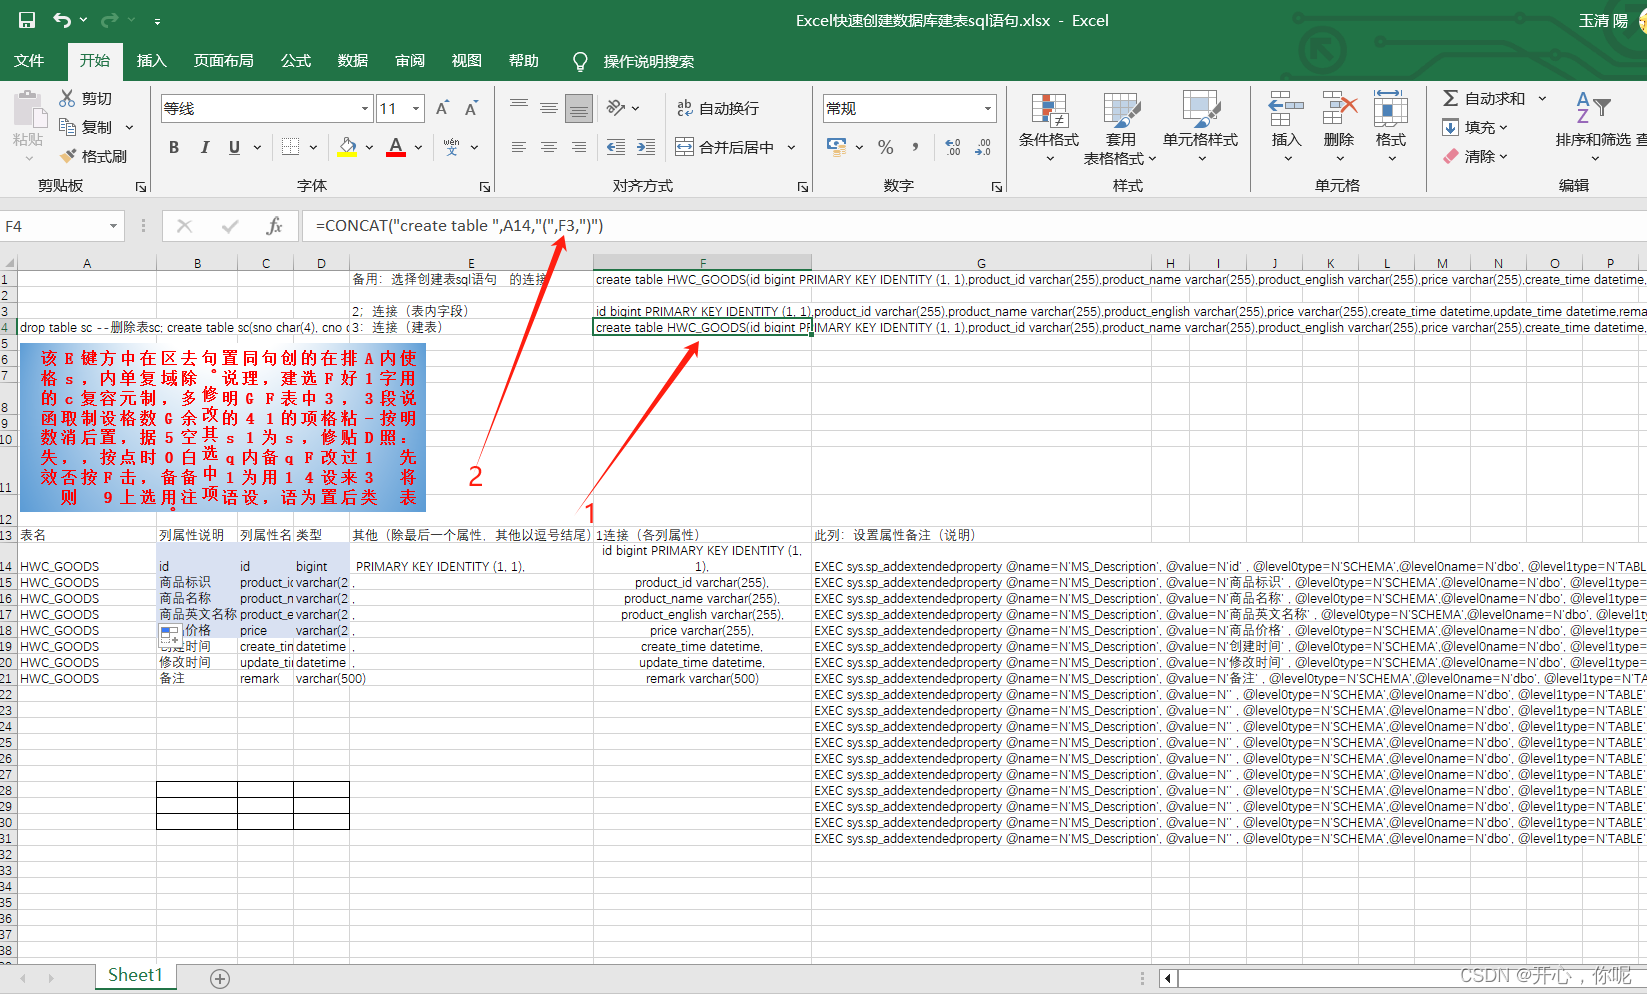Click the Insert Function fx icon

(274, 226)
